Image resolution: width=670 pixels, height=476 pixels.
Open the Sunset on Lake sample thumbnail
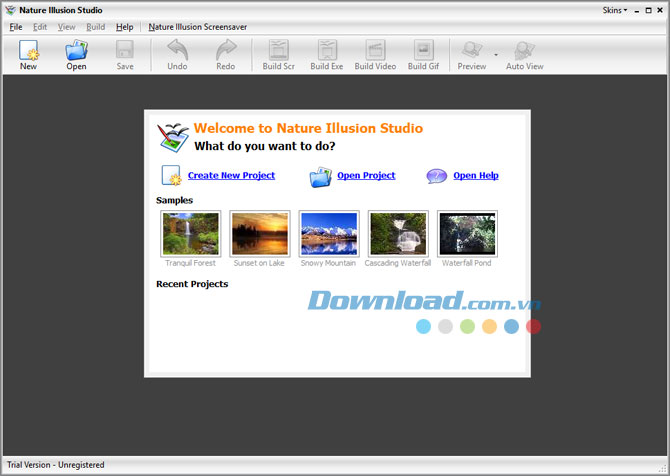point(260,234)
